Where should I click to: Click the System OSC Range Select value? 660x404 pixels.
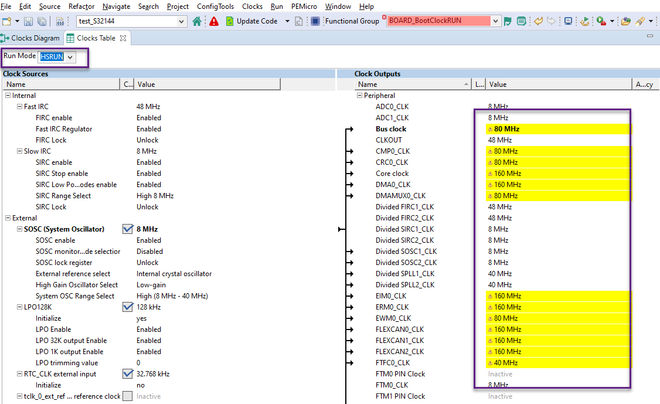pyautogui.click(x=172, y=296)
